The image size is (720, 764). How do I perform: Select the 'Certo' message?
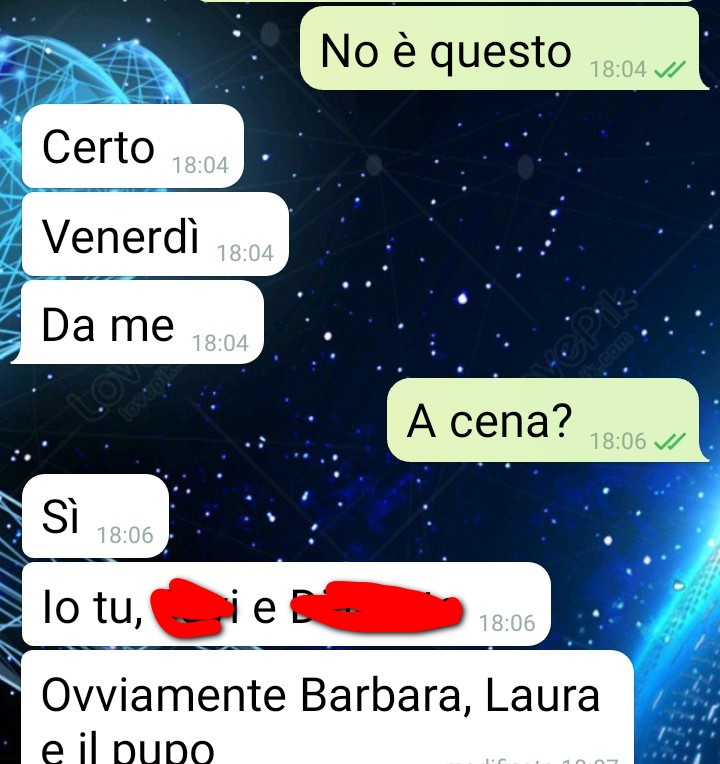(133, 146)
